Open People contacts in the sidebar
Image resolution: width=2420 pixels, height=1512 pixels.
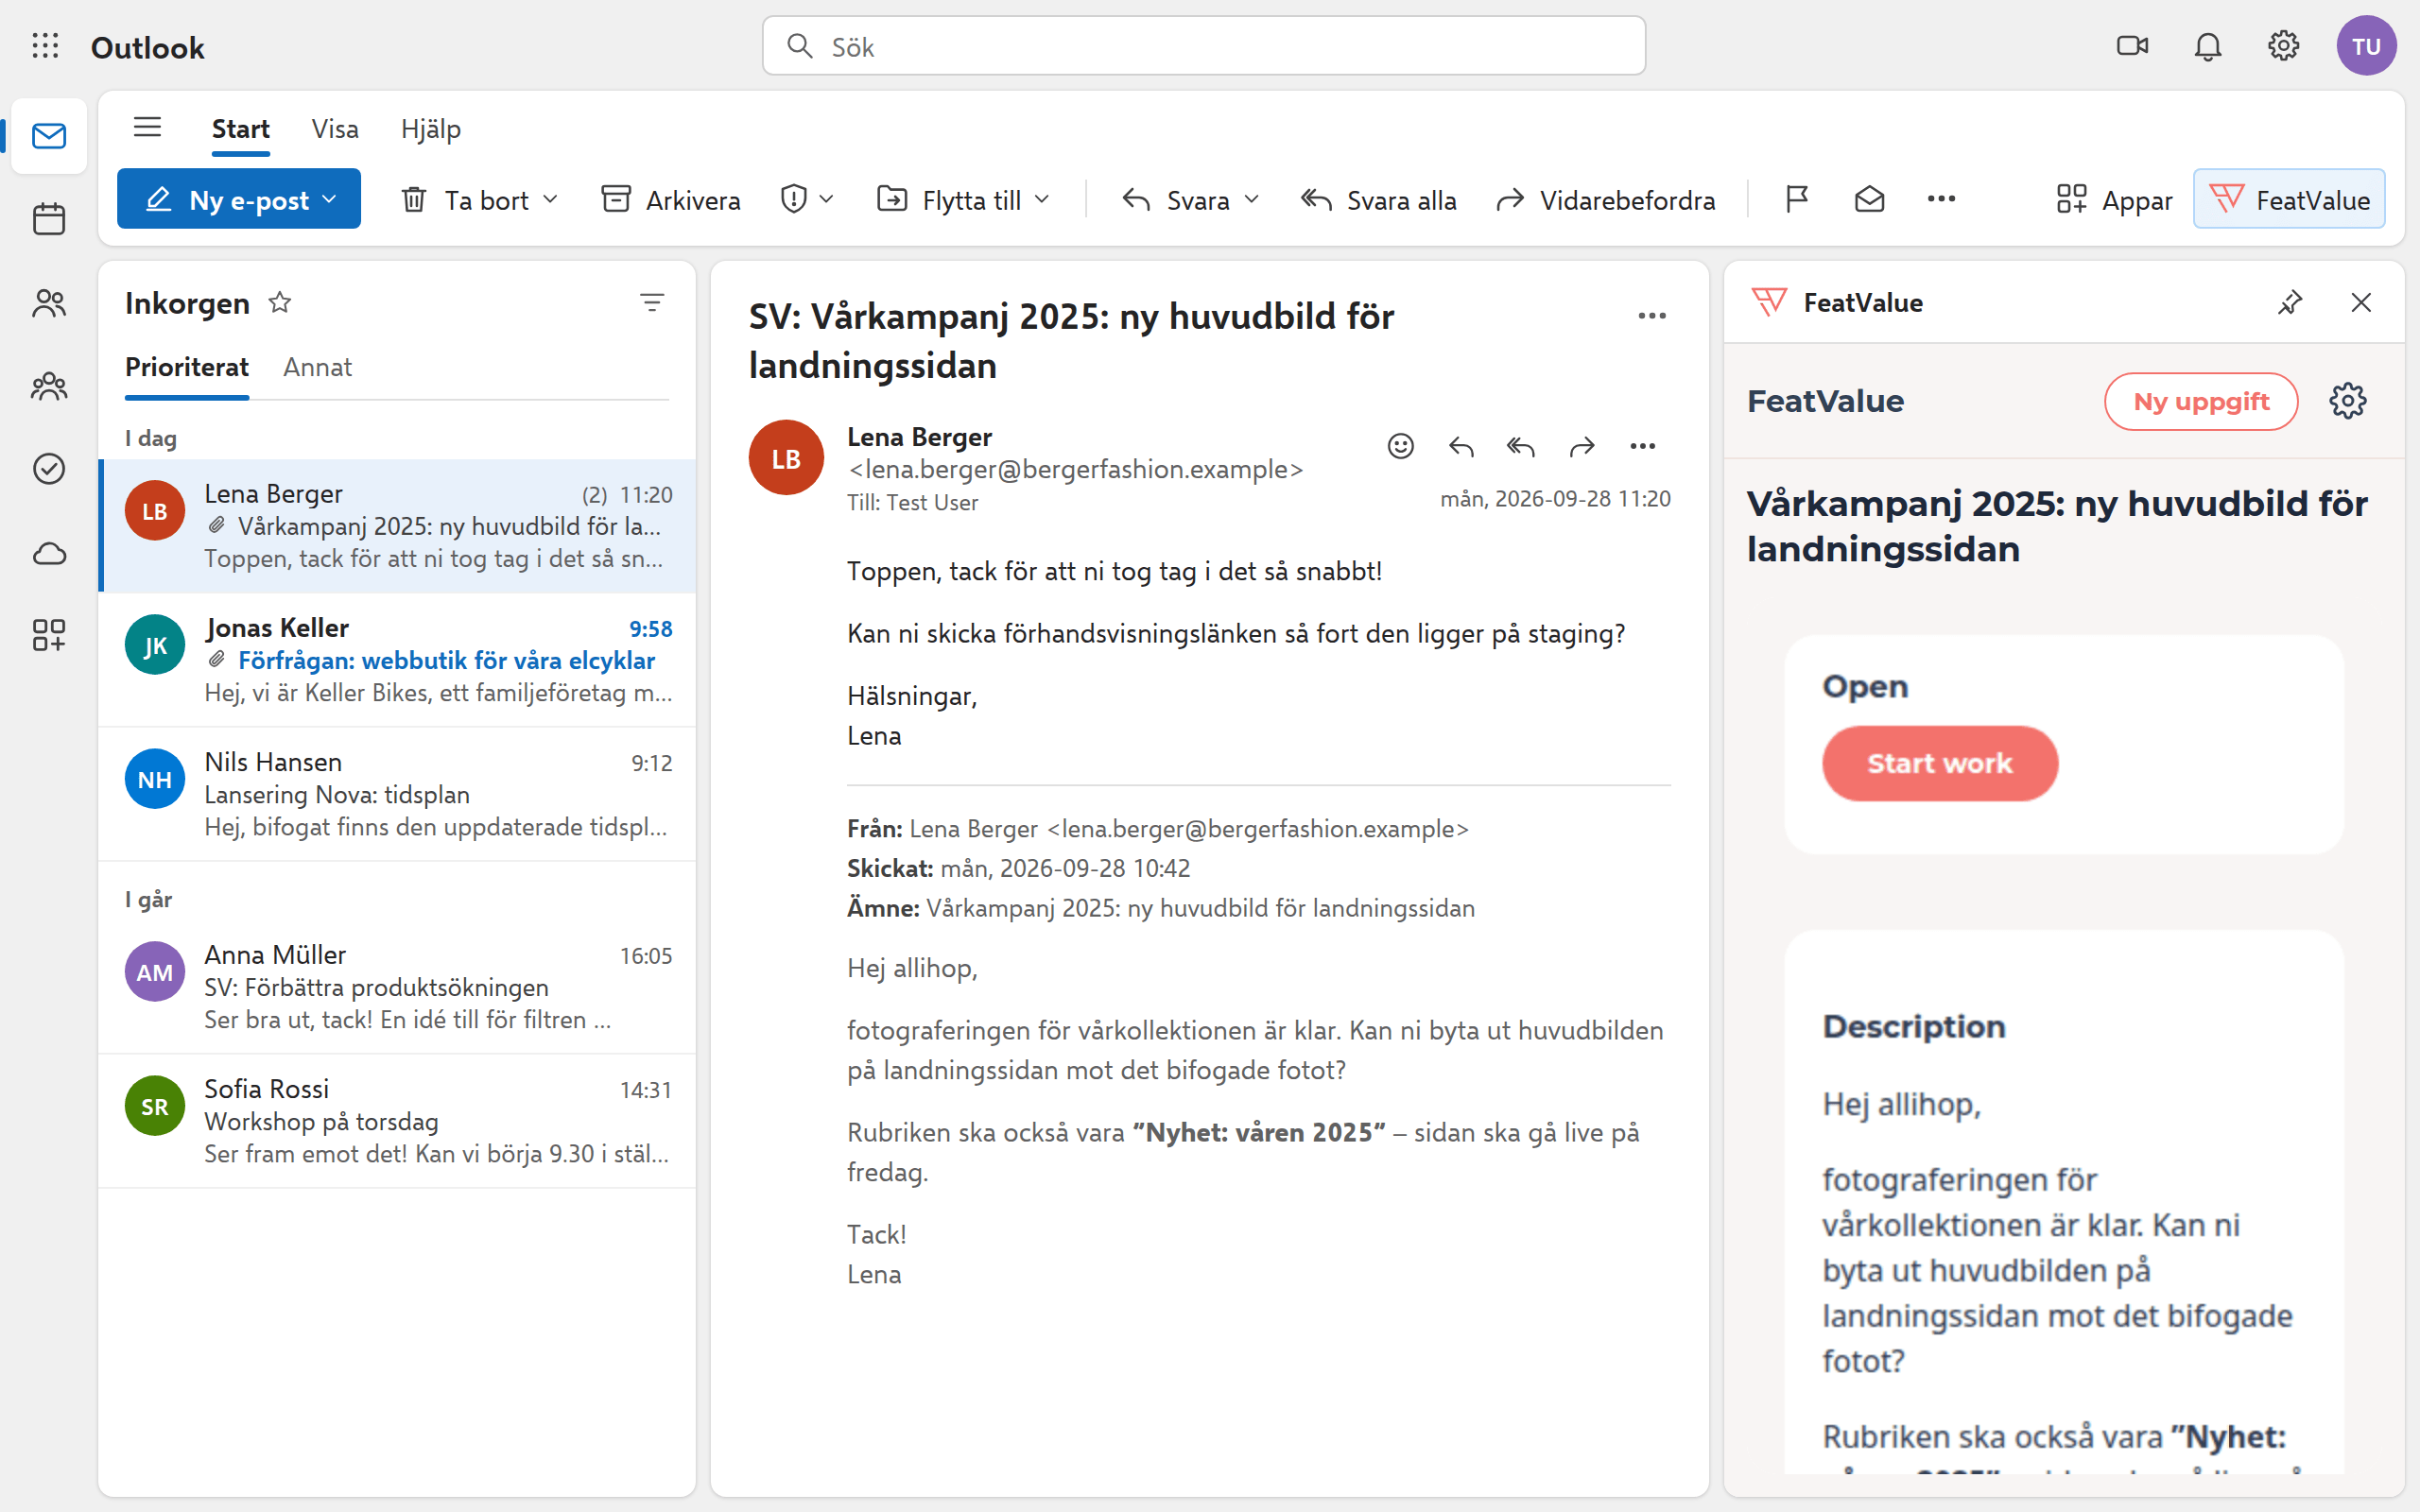point(49,303)
